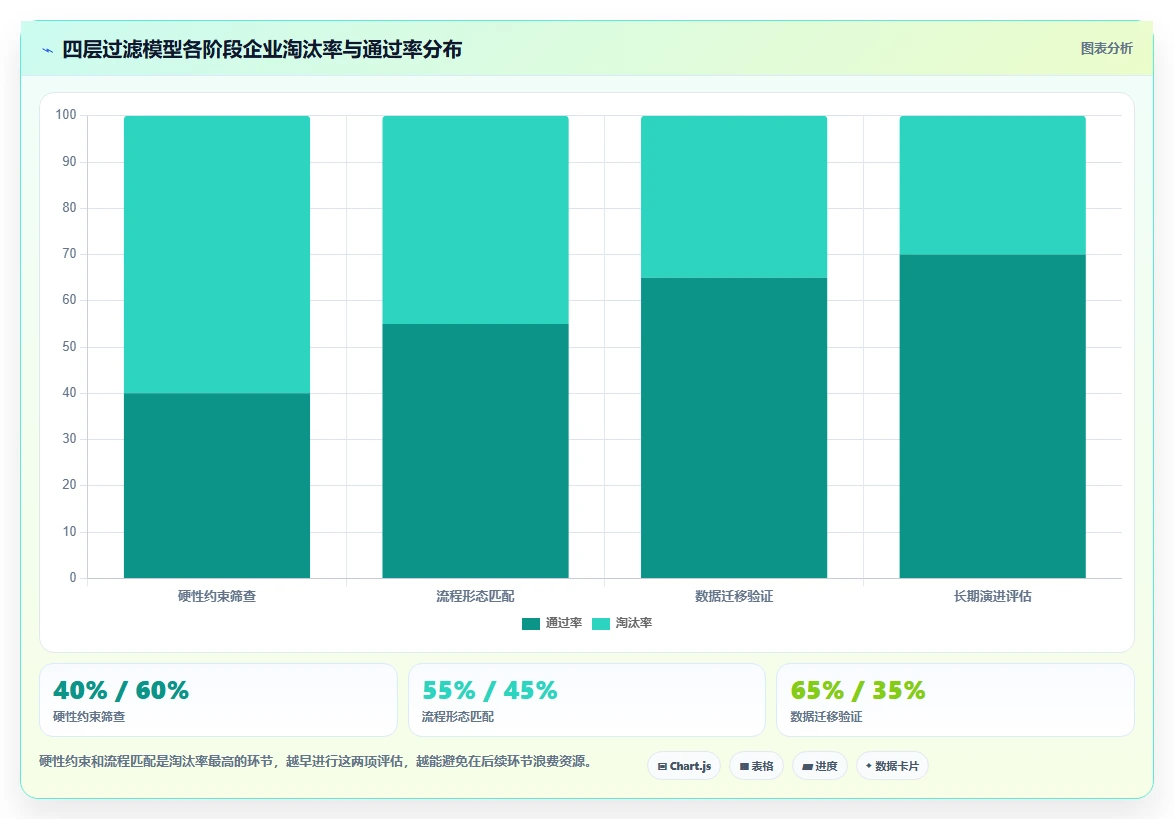Click the summary sentence starting 硬性约束和流程匹配
1174x819 pixels.
[317, 761]
